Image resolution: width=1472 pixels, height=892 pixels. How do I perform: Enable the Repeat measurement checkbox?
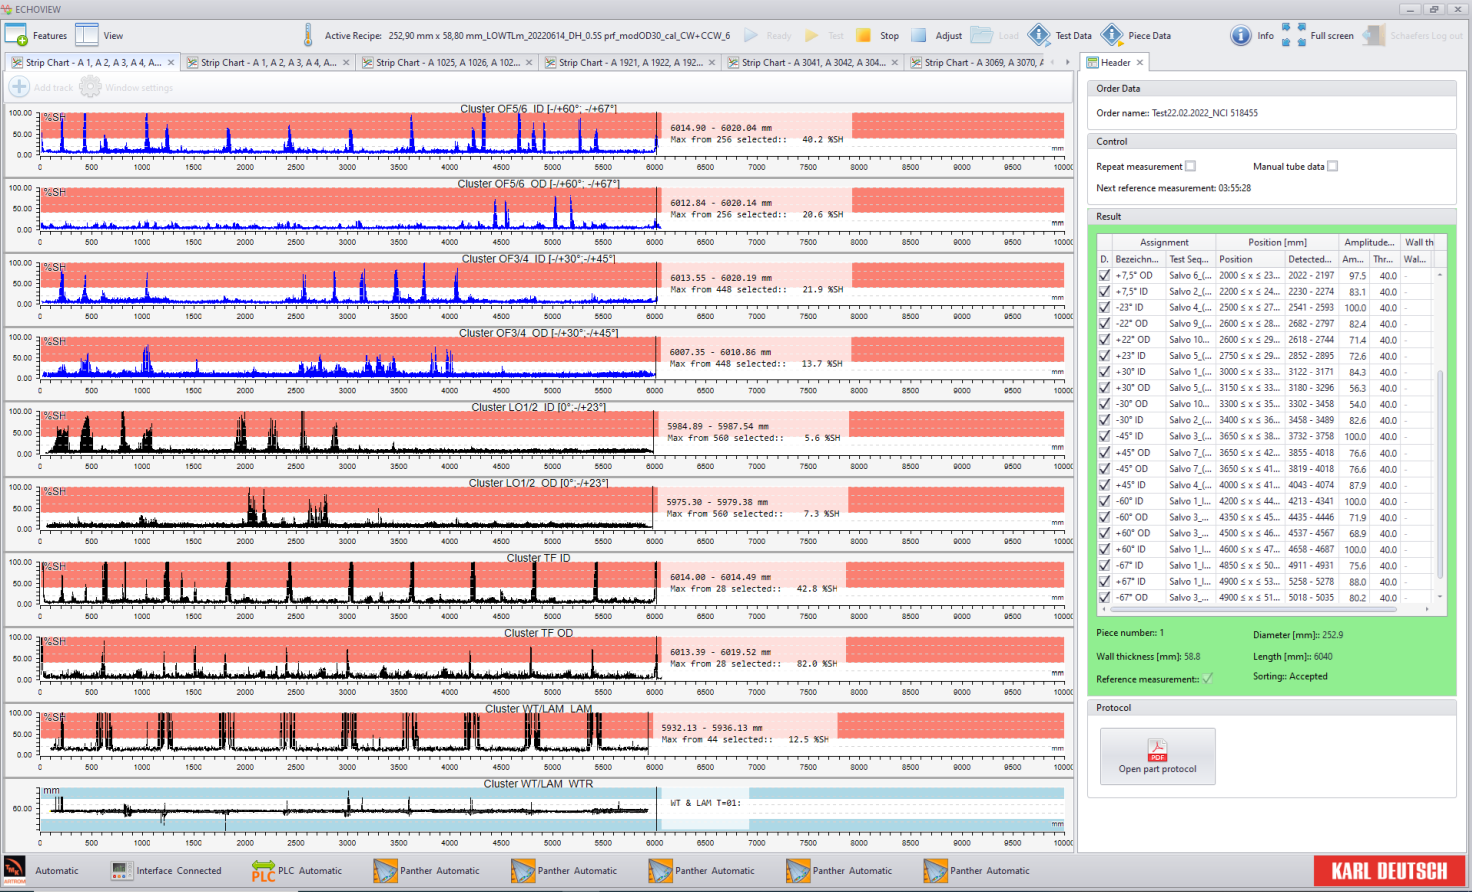click(1190, 167)
